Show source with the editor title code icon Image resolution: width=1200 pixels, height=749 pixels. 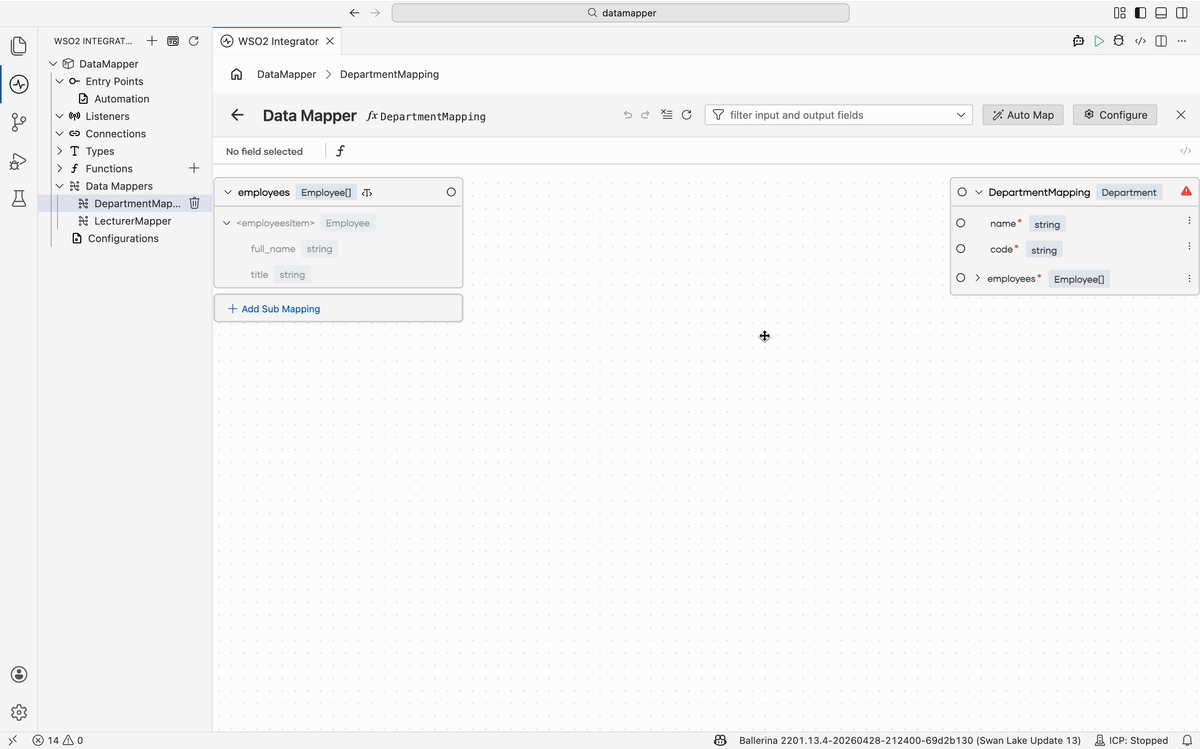tap(1140, 41)
